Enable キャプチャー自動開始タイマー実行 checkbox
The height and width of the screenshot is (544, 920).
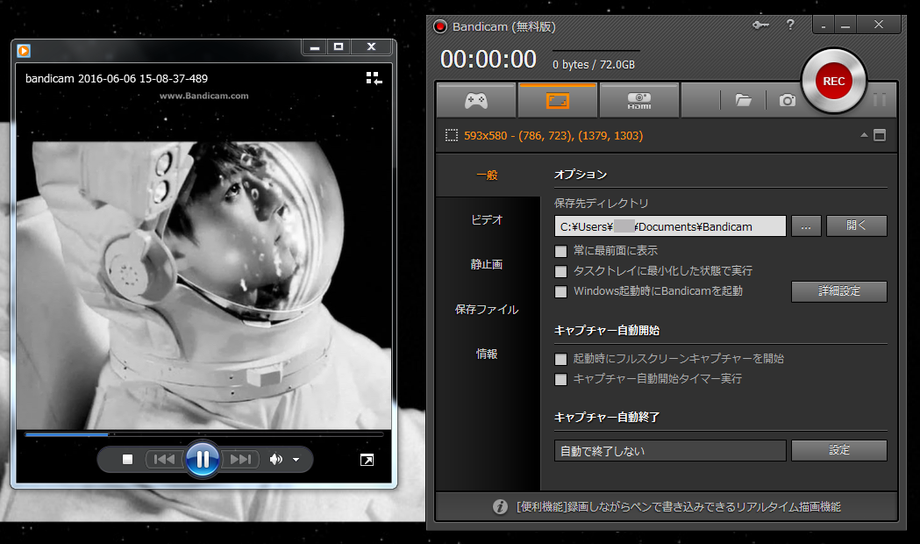[561, 379]
